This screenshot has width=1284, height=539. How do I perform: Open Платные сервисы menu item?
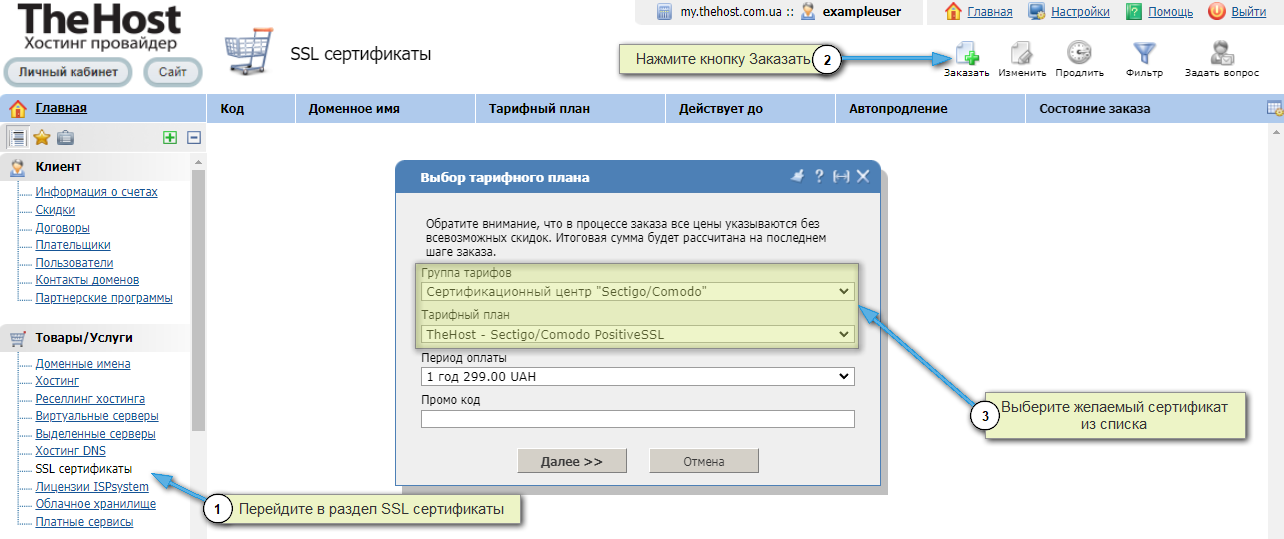point(83,522)
